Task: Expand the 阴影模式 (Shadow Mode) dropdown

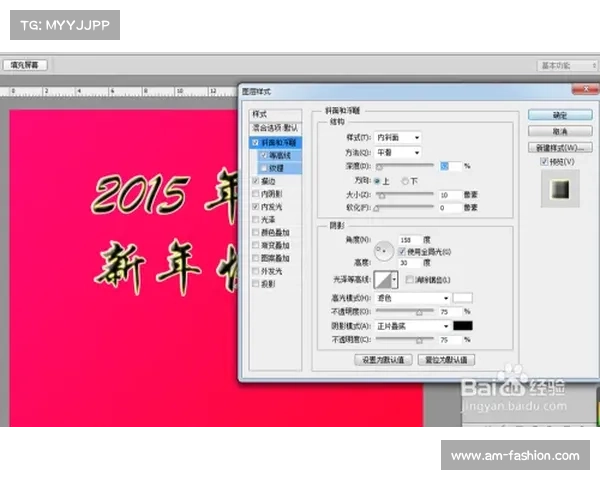Action: pyautogui.click(x=415, y=325)
